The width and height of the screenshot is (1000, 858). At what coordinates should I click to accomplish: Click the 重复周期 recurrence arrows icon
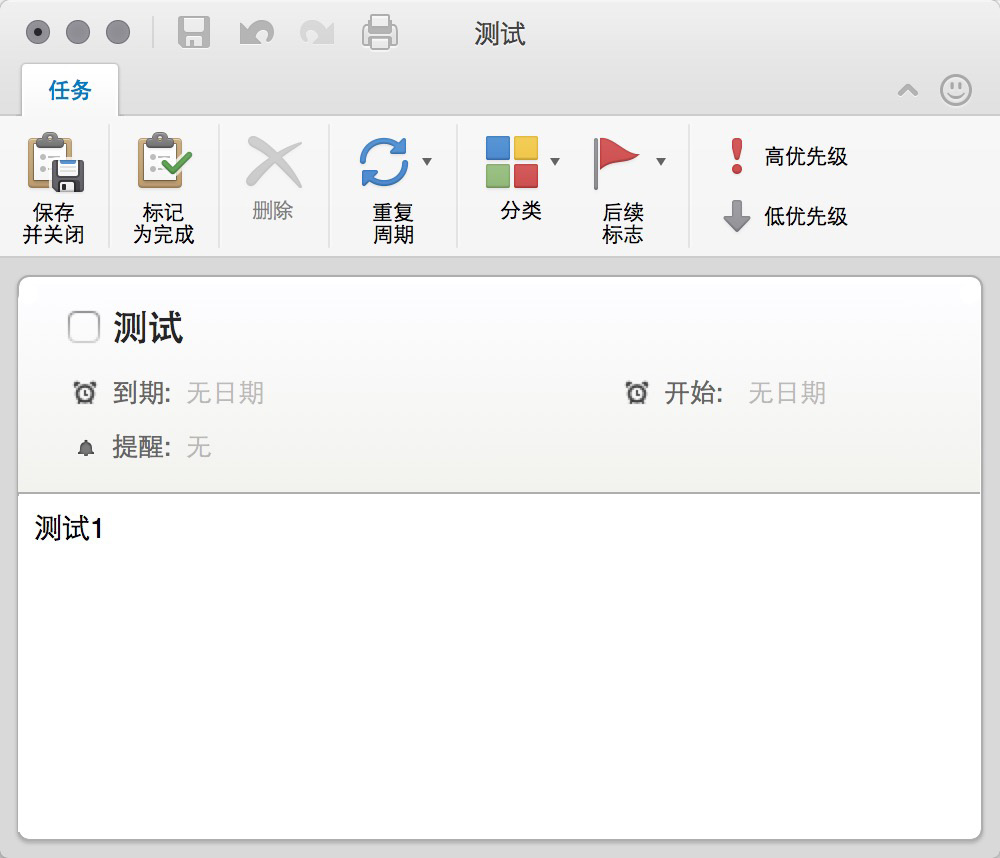coord(384,162)
